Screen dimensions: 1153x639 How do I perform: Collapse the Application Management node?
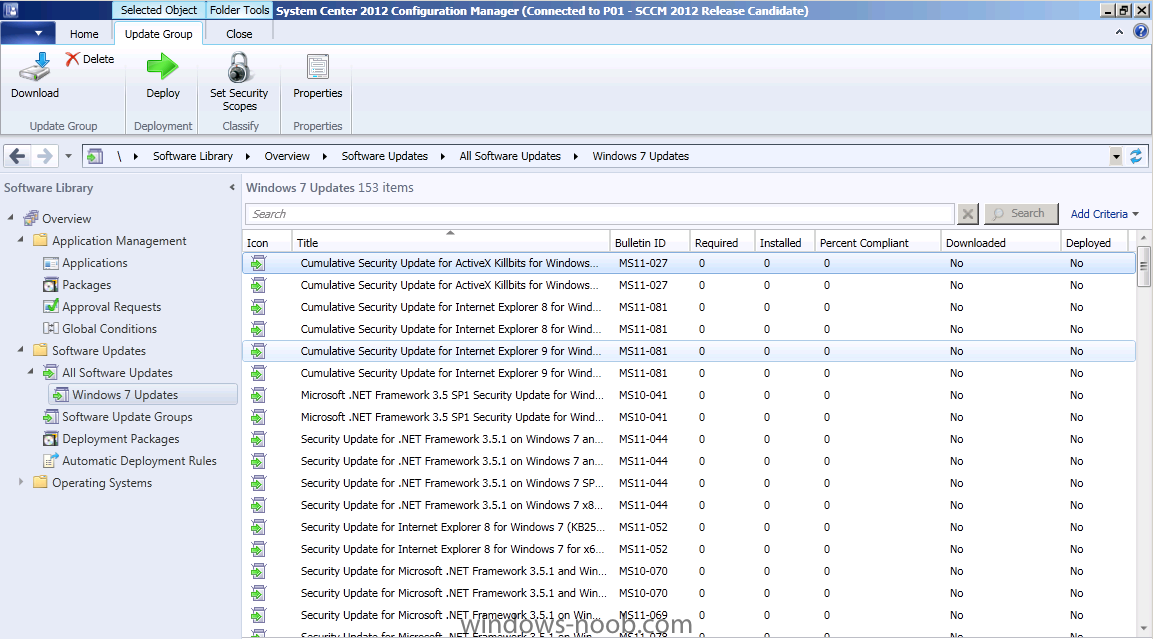click(x=21, y=240)
